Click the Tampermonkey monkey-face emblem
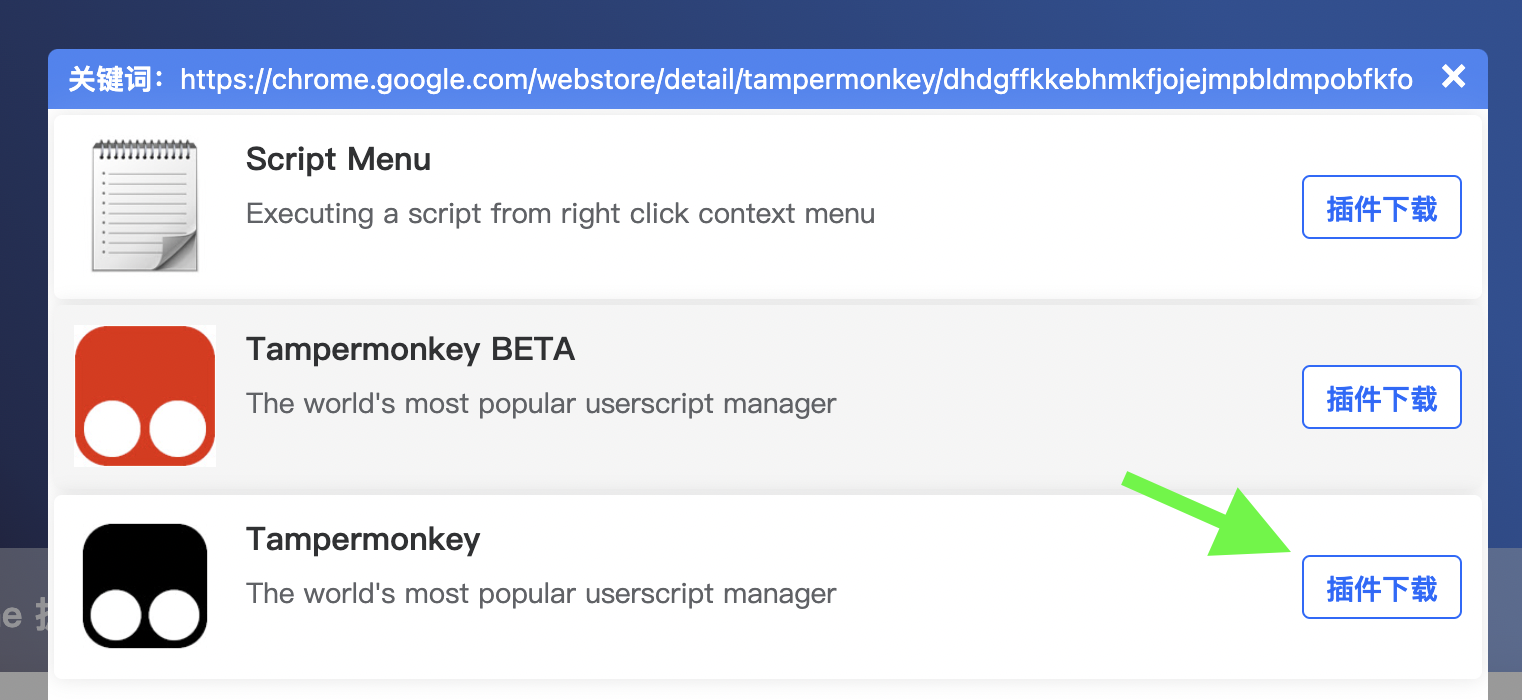Viewport: 1522px width, 700px height. tap(145, 585)
